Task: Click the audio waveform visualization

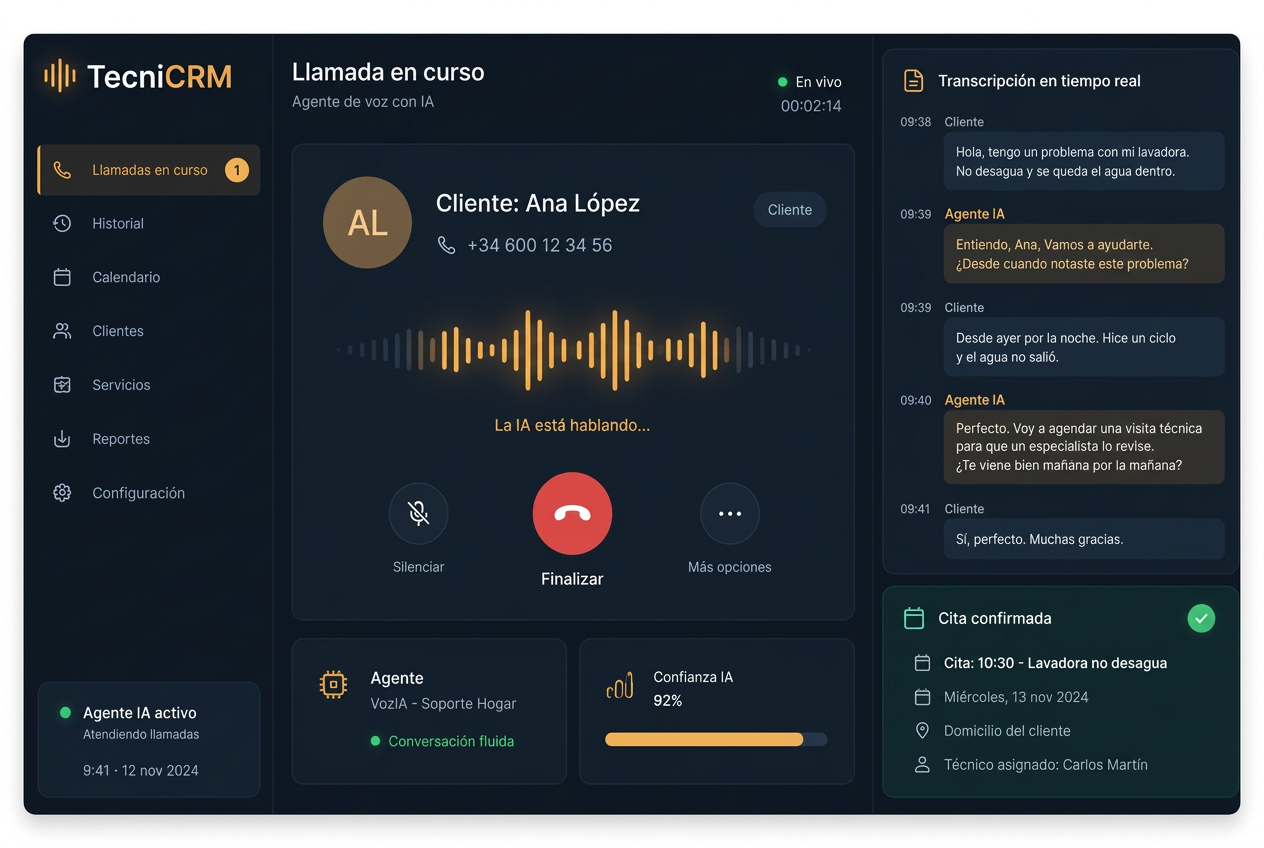Action: [573, 350]
